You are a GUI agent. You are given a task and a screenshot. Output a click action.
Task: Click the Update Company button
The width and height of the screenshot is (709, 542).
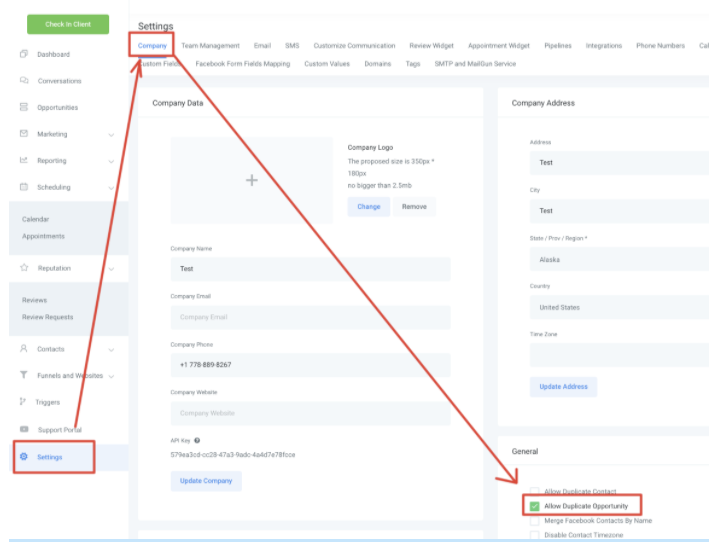[206, 481]
